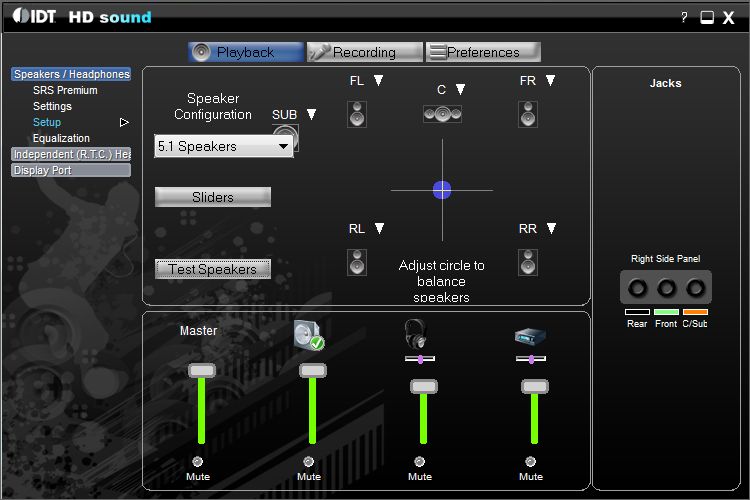Click the Display Port receiver device icon
The height and width of the screenshot is (500, 750).
pos(530,336)
